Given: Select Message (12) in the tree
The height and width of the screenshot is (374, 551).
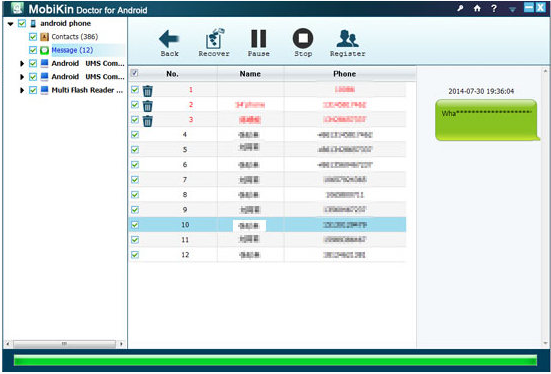Looking at the screenshot, I should [x=72, y=50].
